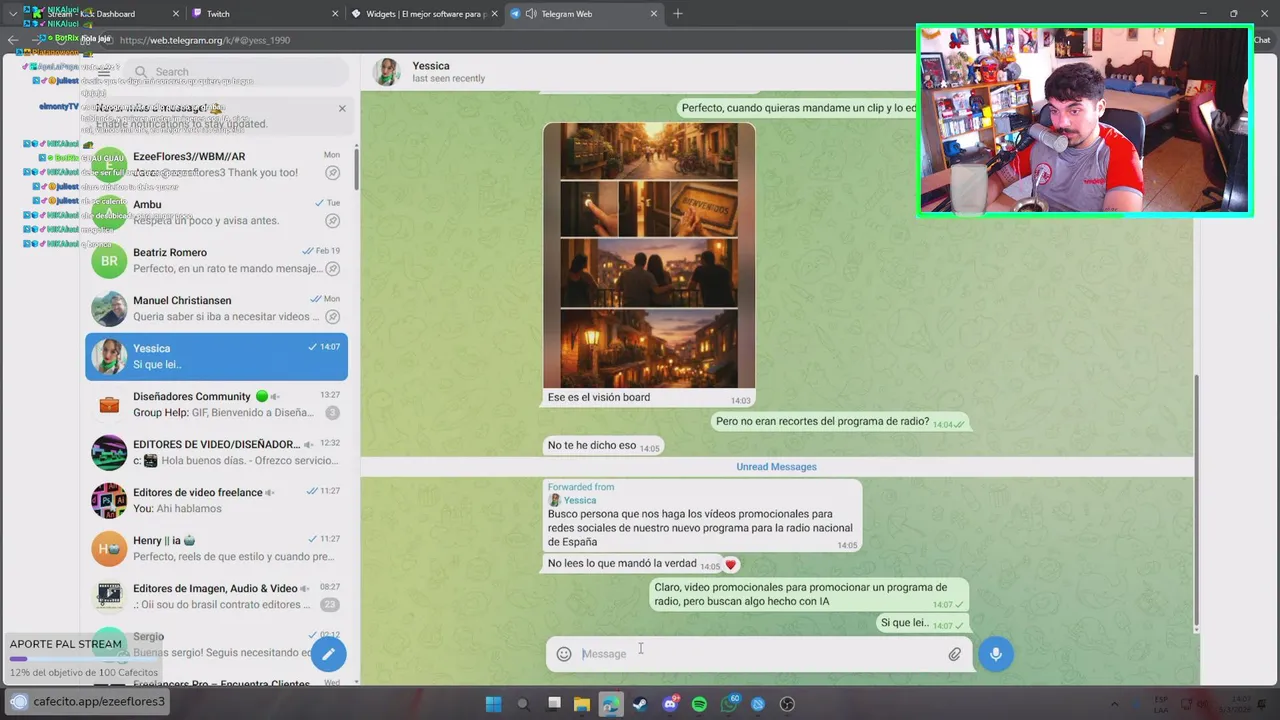Click 'No te he dicho eso' message
The width and height of the screenshot is (1280, 720).
point(603,446)
